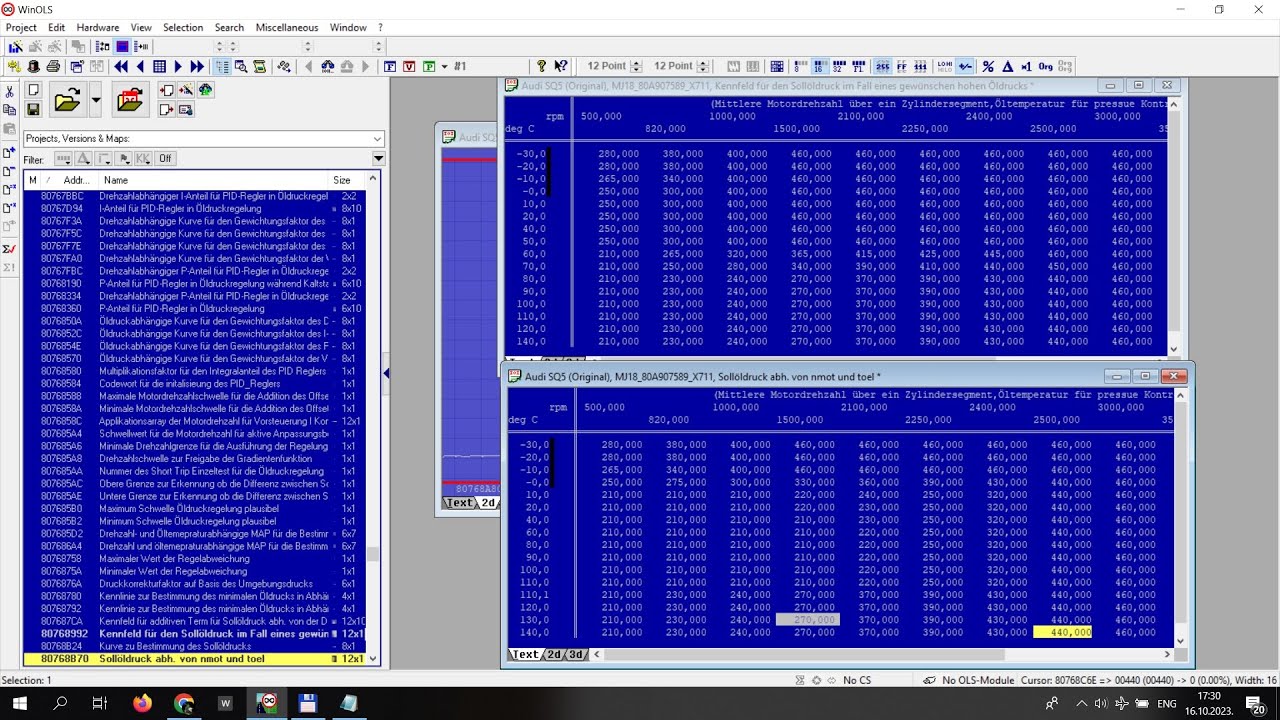
Task: Click the x1 factor icon
Action: (x=1027, y=66)
